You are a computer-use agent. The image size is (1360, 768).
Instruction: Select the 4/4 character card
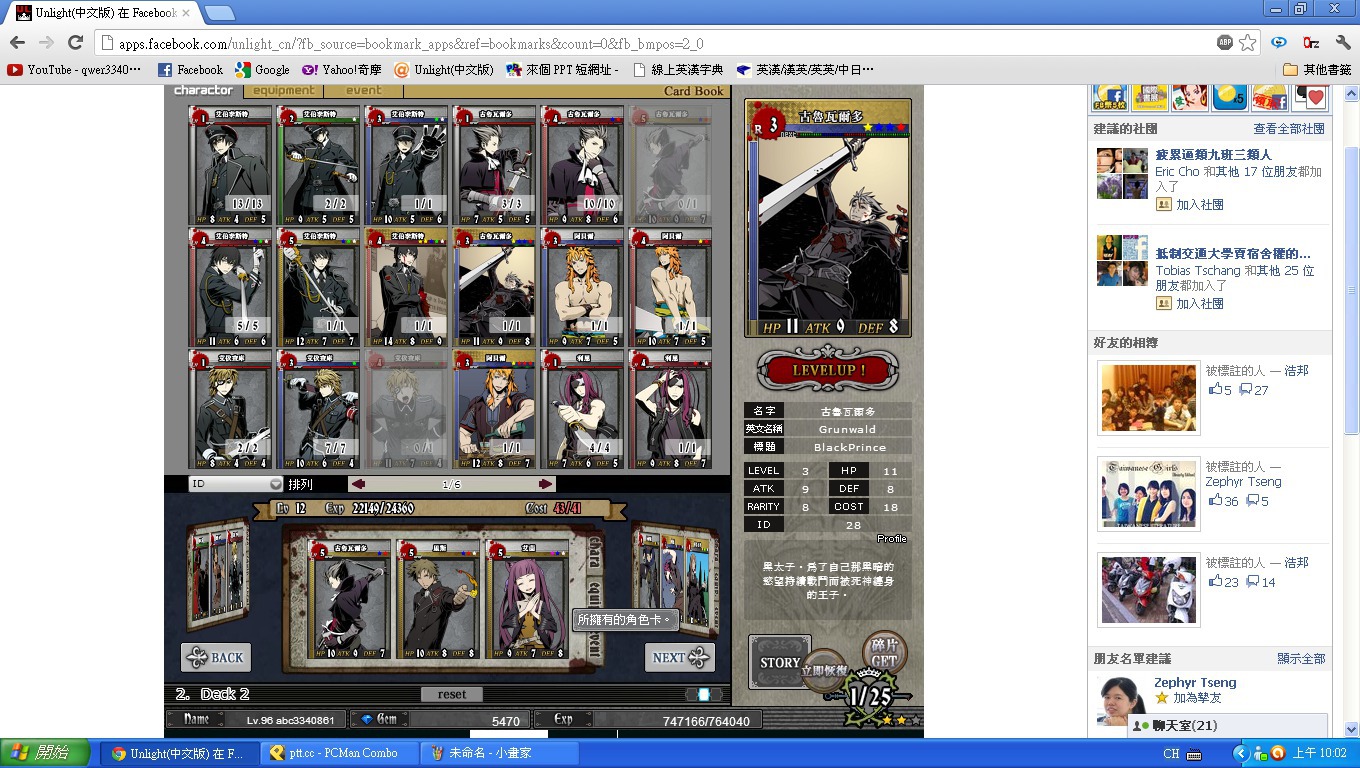(x=582, y=408)
